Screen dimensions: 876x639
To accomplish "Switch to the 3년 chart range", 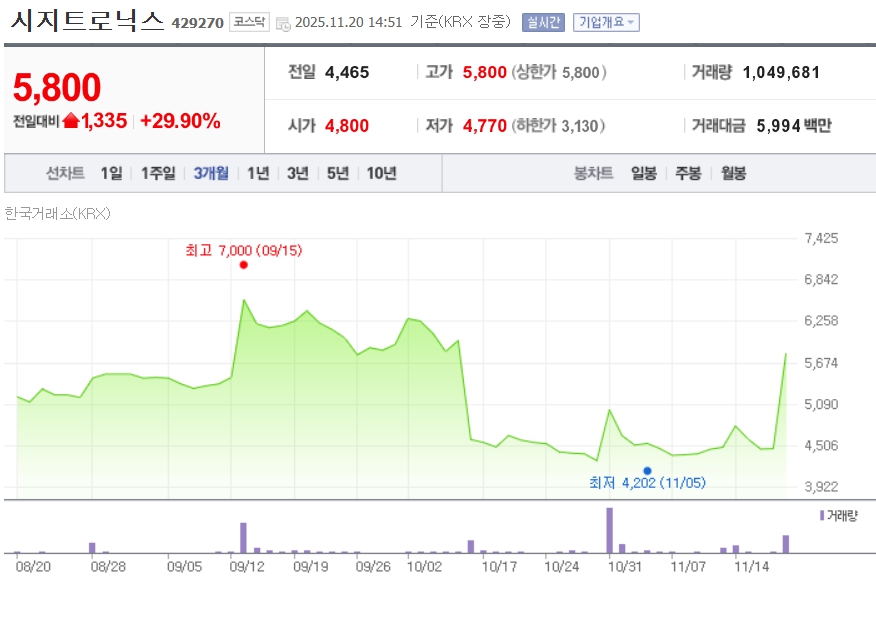I will click(298, 173).
